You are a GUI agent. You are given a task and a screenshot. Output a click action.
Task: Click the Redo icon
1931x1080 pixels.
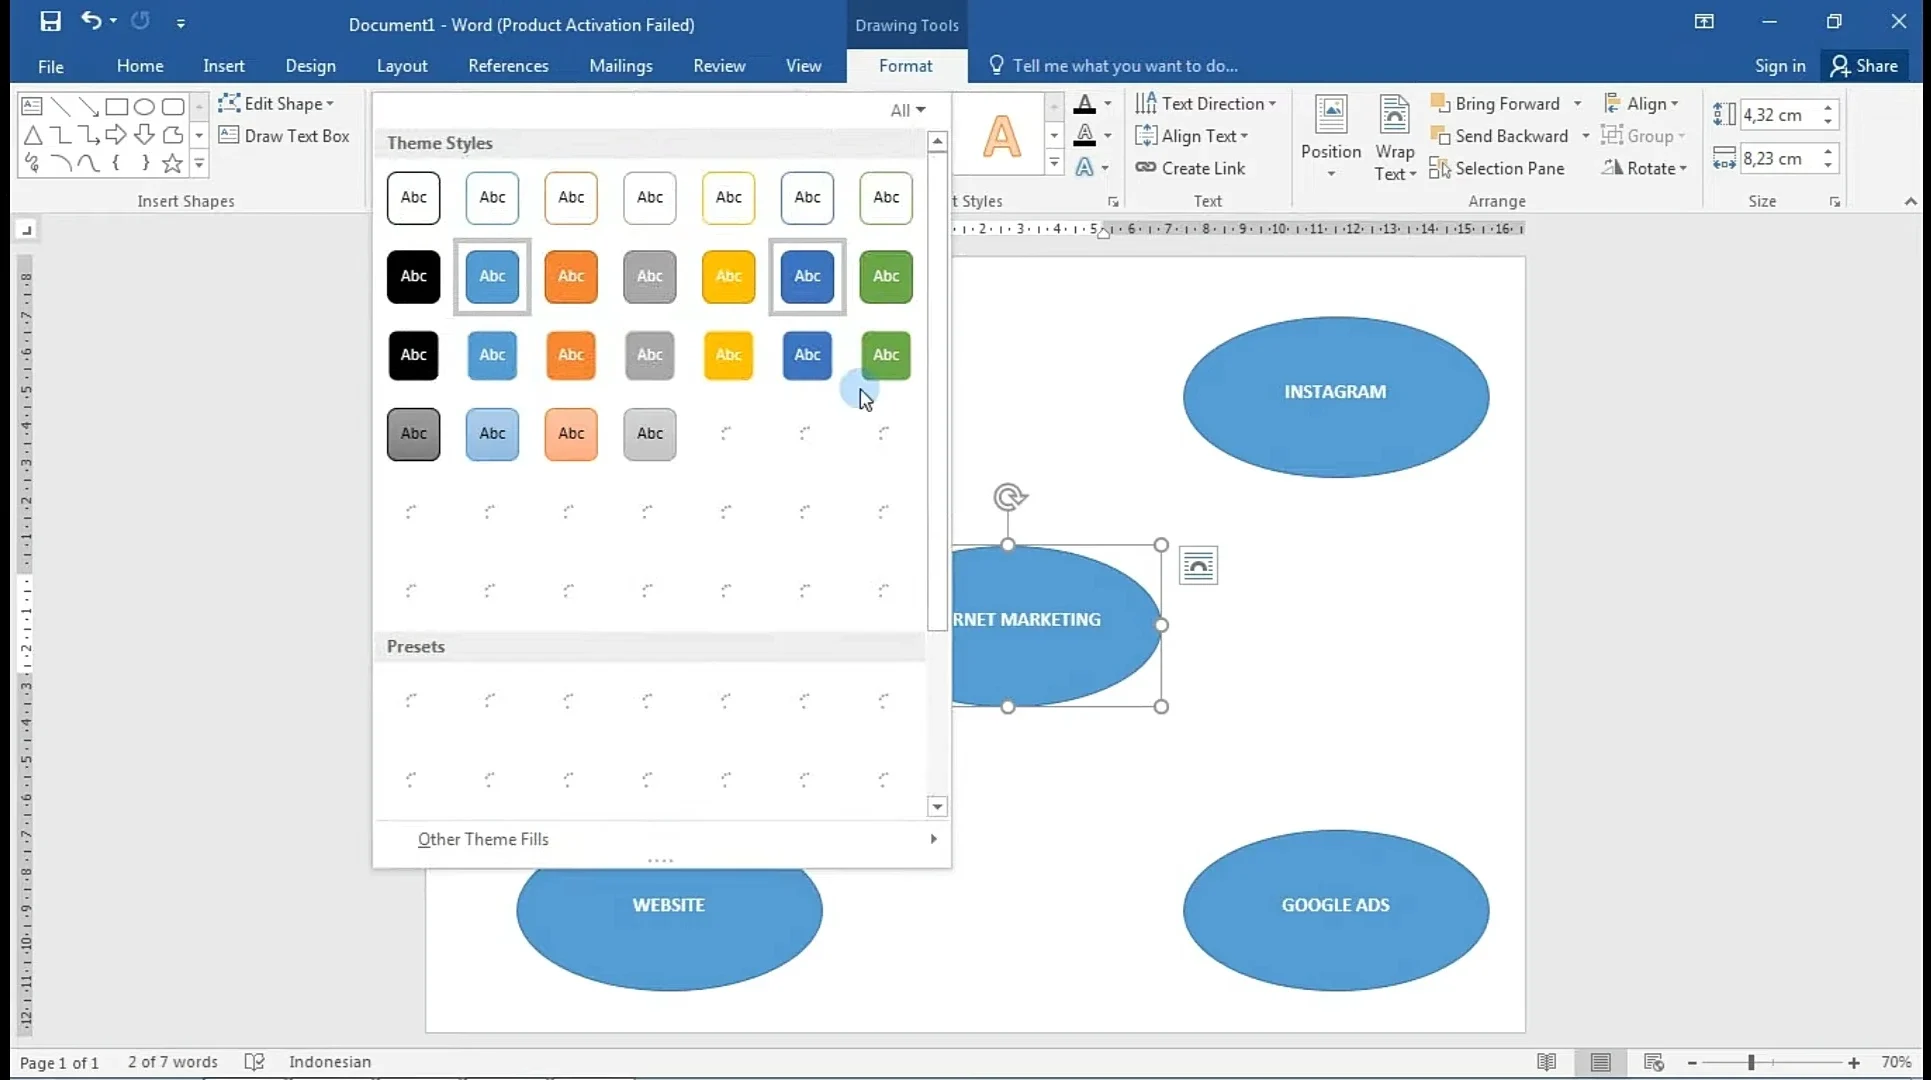click(x=140, y=21)
